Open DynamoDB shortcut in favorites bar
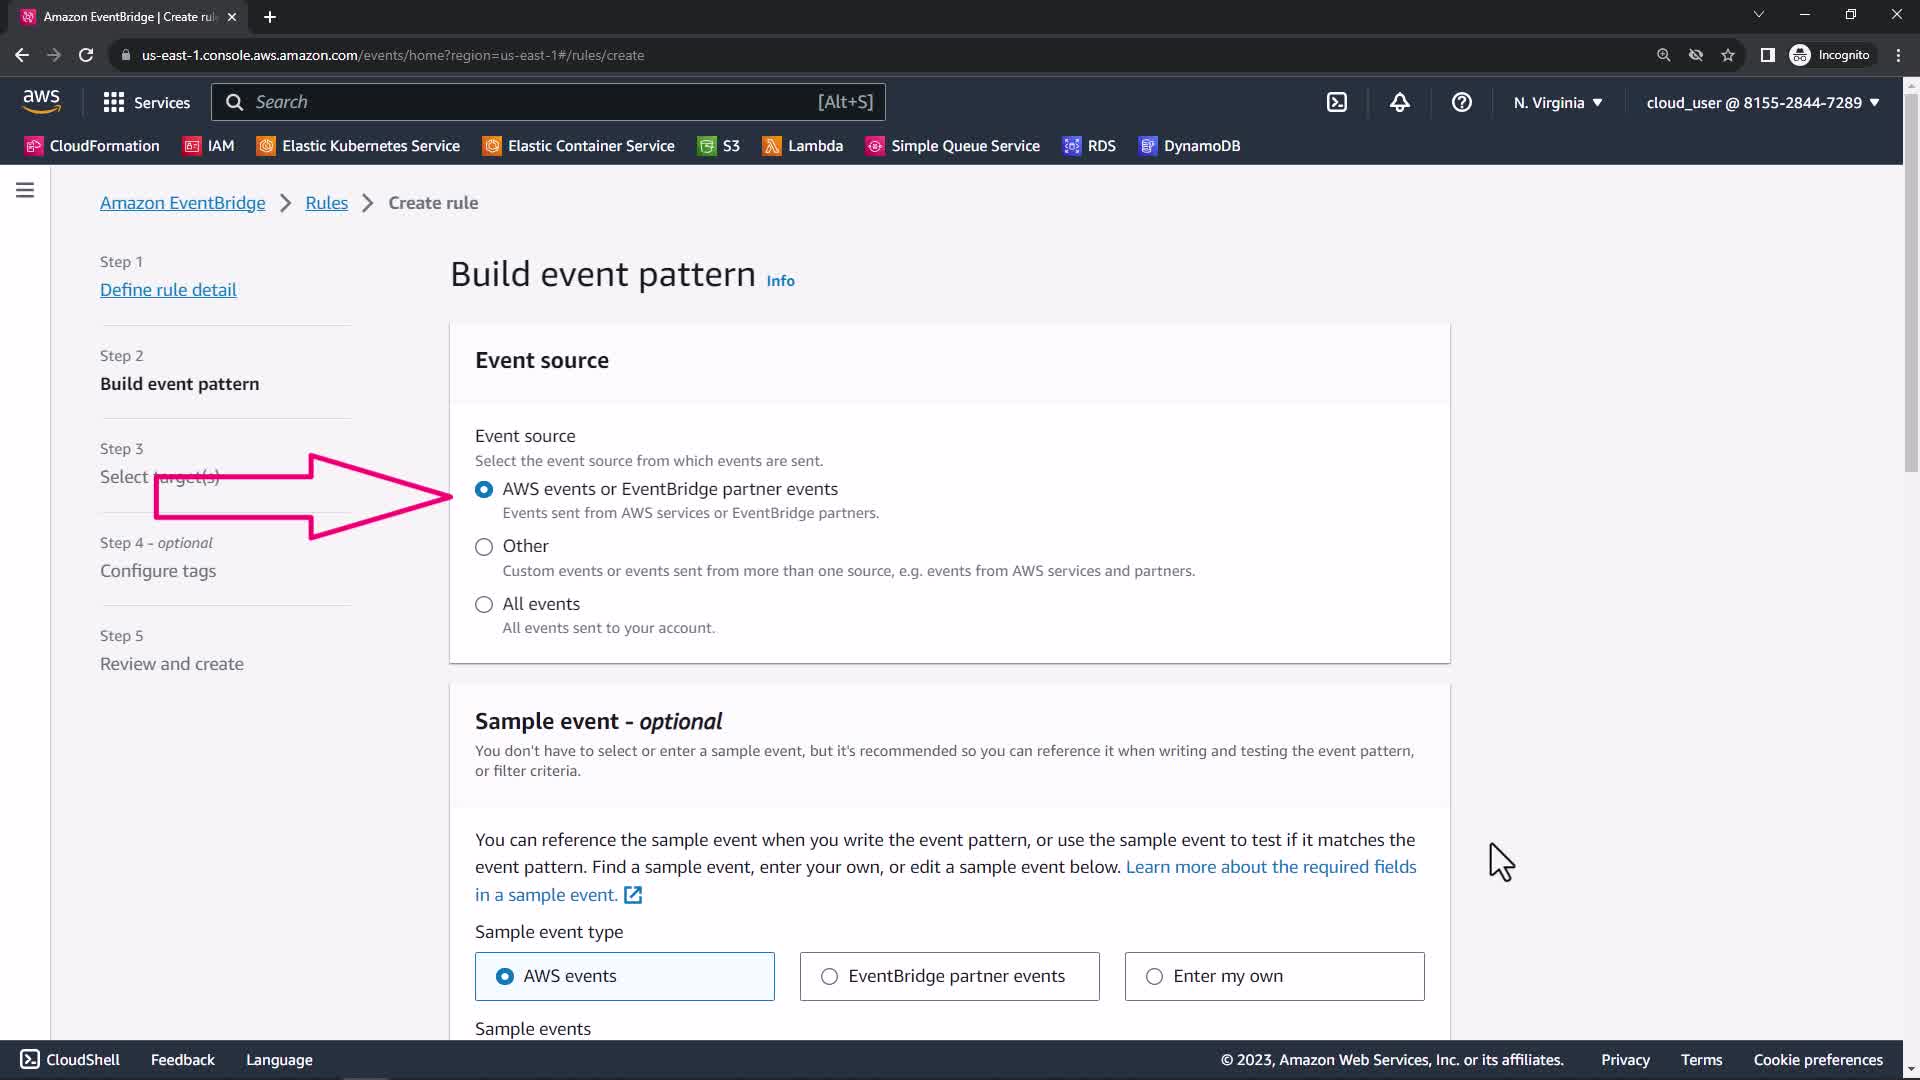 click(x=1189, y=146)
